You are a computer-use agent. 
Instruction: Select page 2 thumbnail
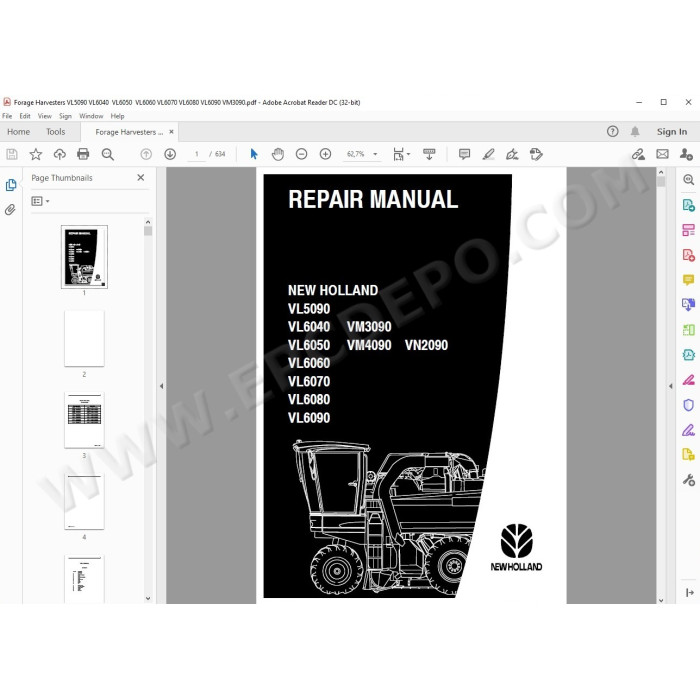click(84, 339)
